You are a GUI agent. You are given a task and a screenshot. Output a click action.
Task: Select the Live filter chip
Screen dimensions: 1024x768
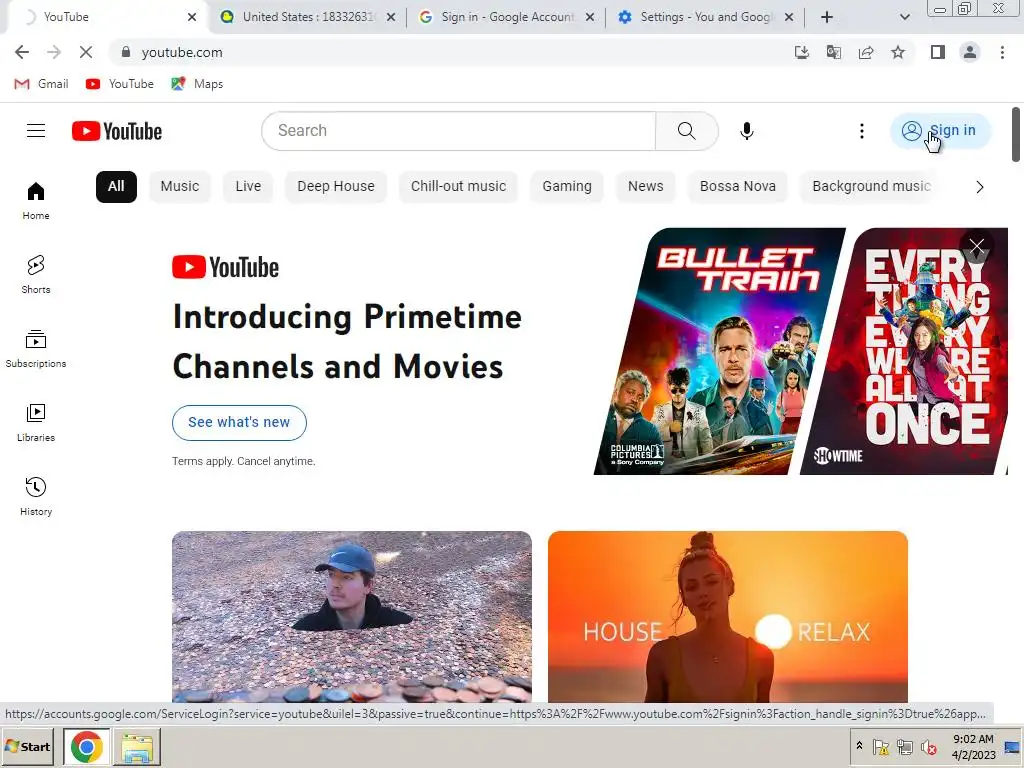(x=248, y=187)
